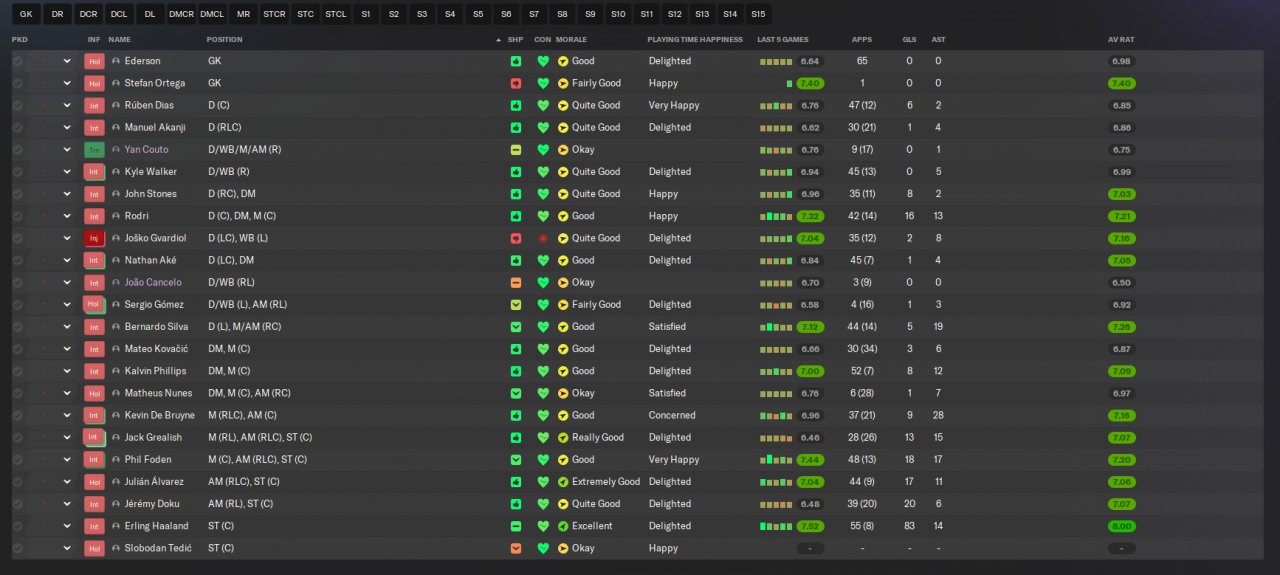Viewport: 1280px width, 575px height.
Task: Select the S15 substitute tab
Action: click(758, 14)
